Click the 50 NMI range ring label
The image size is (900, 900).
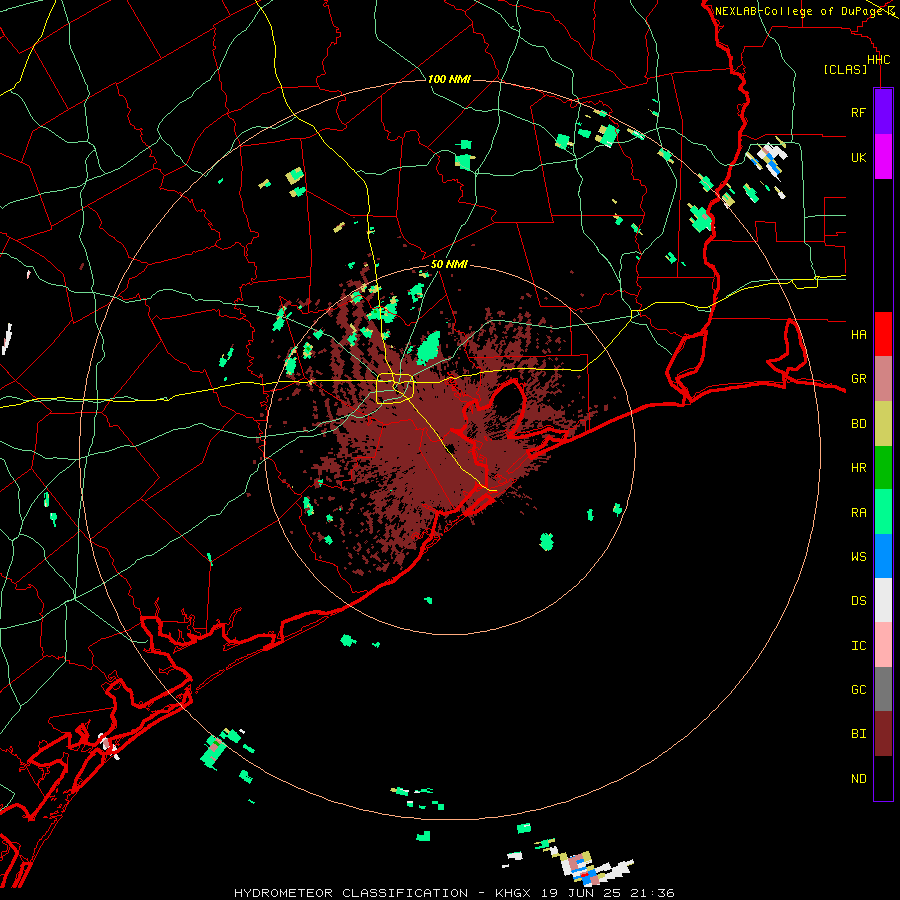(449, 264)
